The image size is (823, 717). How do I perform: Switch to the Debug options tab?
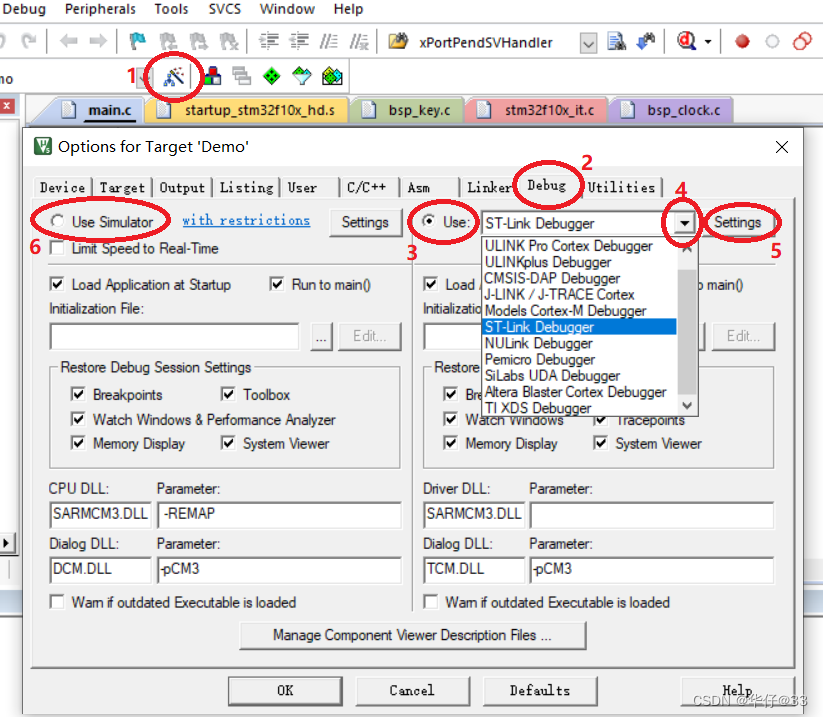[546, 185]
